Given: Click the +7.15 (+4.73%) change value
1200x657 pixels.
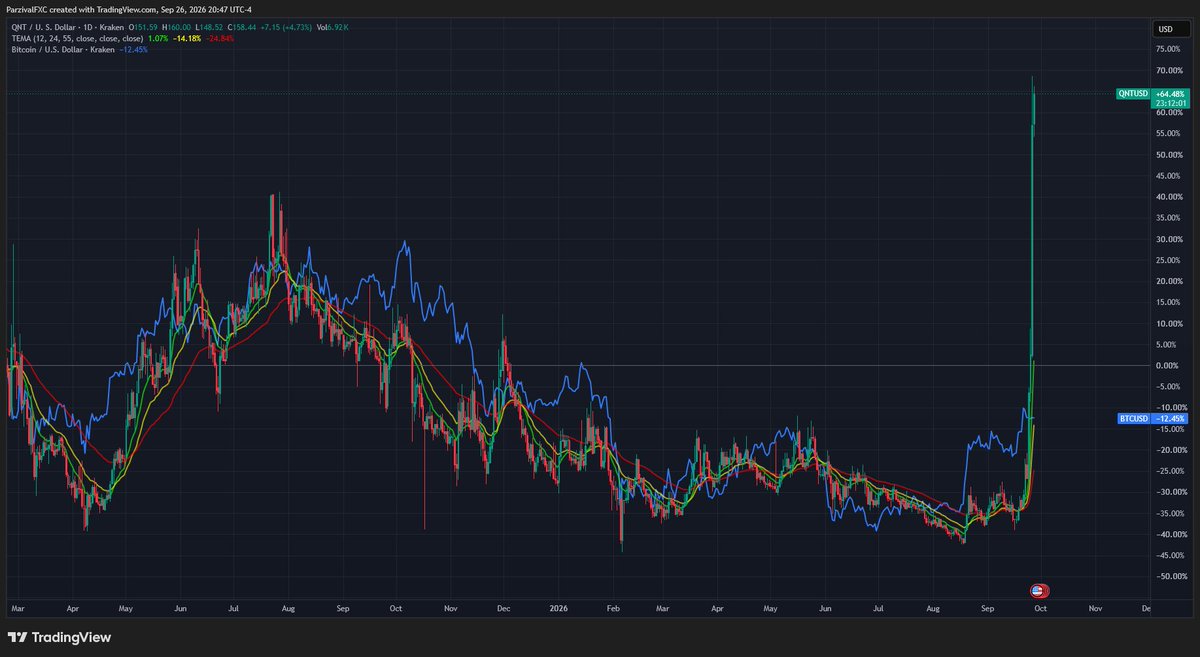Looking at the screenshot, I should click(x=286, y=27).
